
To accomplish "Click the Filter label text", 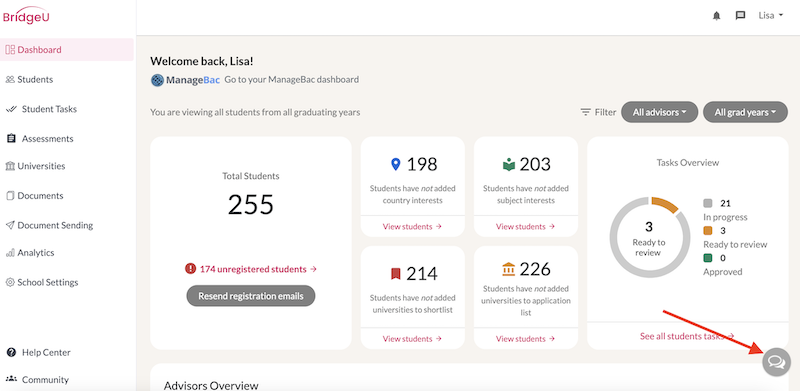I will click(606, 112).
